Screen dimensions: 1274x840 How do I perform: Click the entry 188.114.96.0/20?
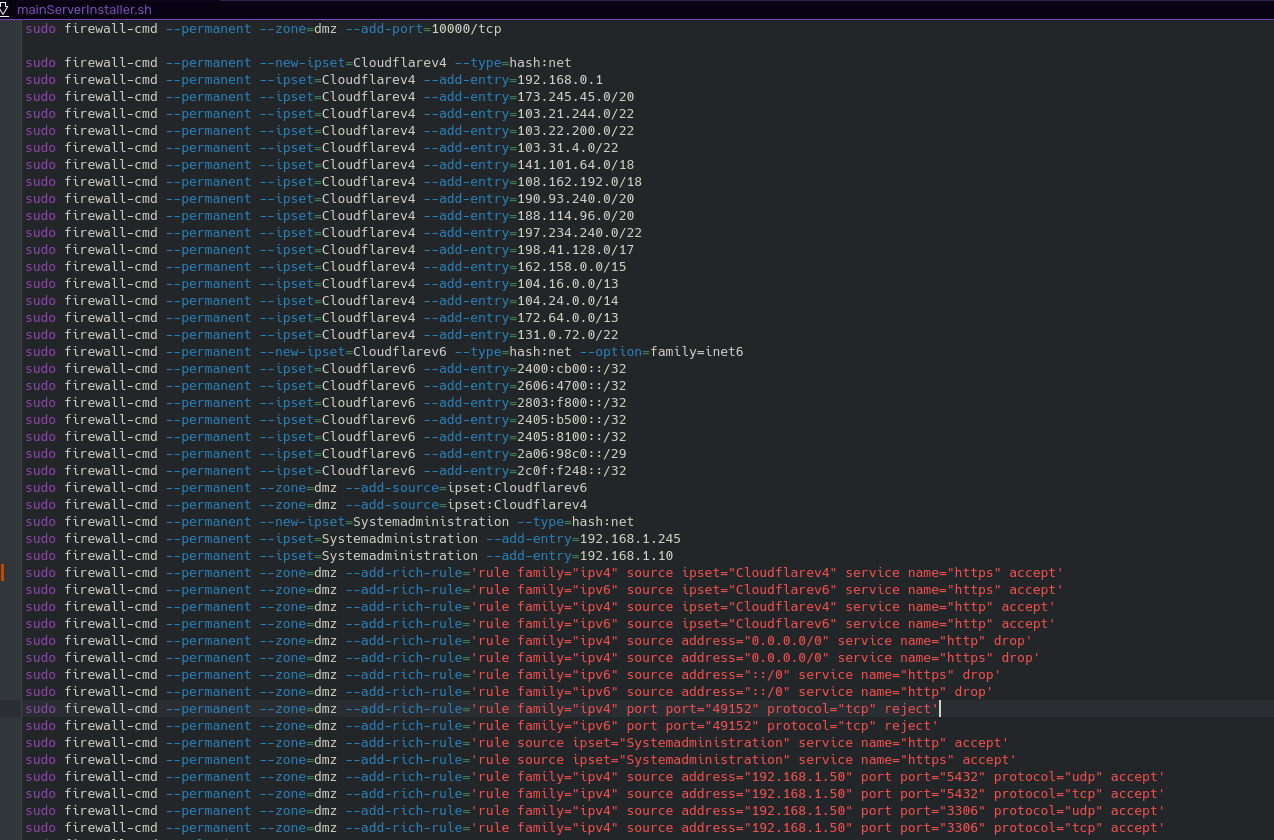click(576, 215)
